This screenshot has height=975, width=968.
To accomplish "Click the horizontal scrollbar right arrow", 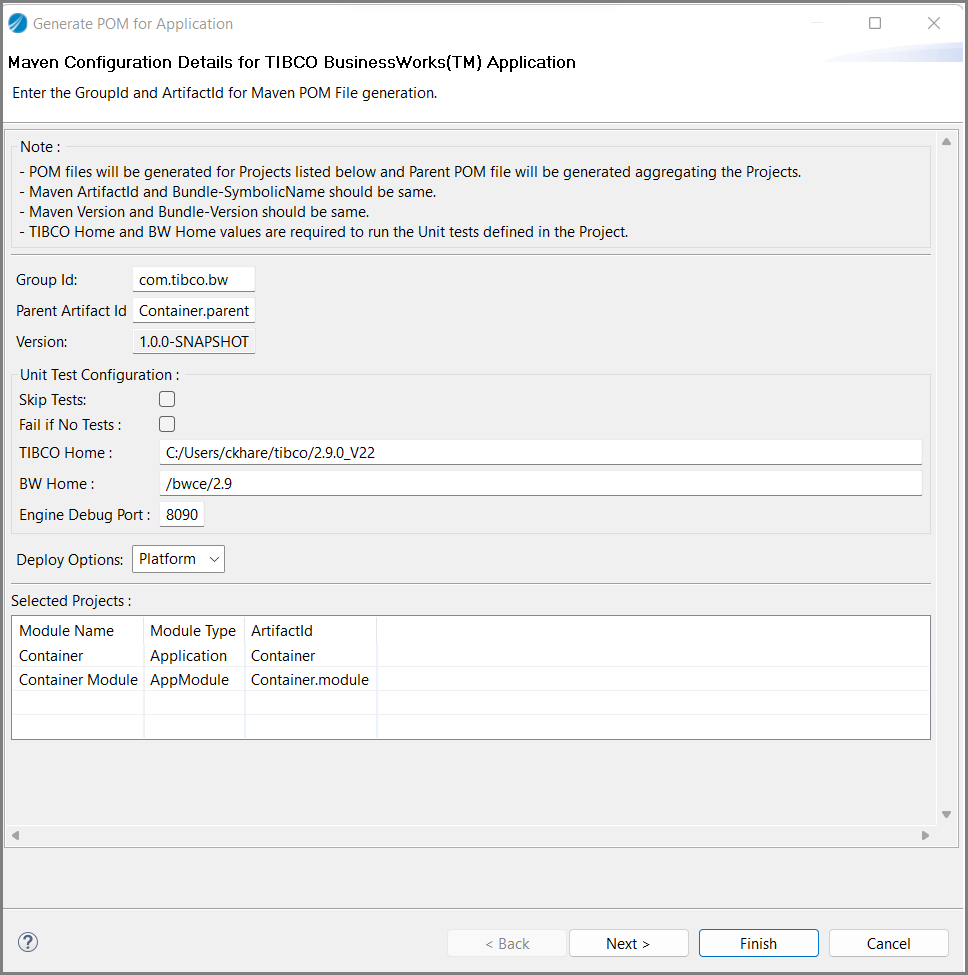I will (925, 835).
